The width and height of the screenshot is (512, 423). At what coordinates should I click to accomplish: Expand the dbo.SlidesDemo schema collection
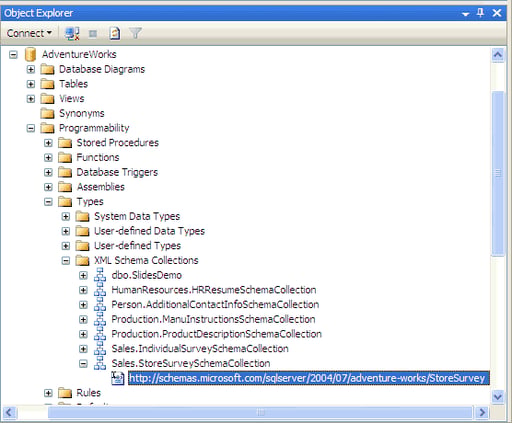pyautogui.click(x=83, y=275)
